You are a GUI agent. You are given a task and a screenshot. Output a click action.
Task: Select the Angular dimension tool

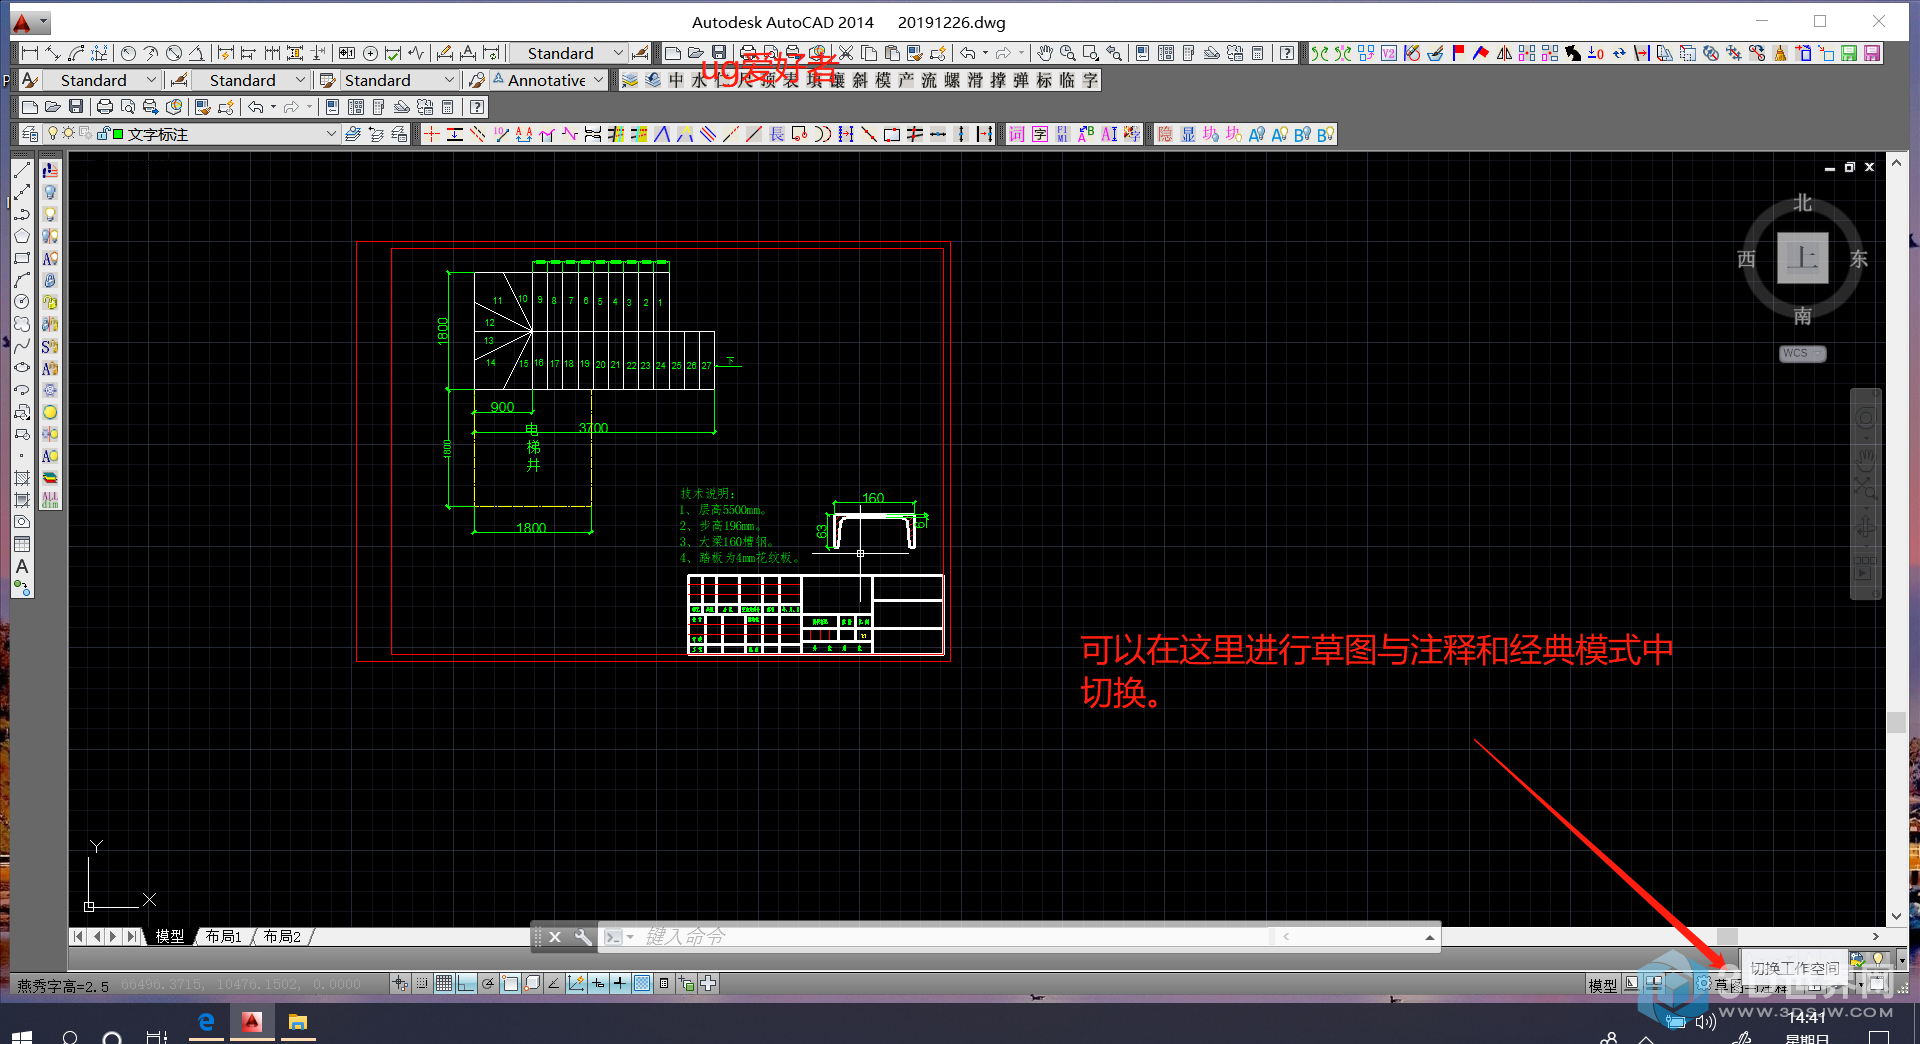pyautogui.click(x=196, y=53)
